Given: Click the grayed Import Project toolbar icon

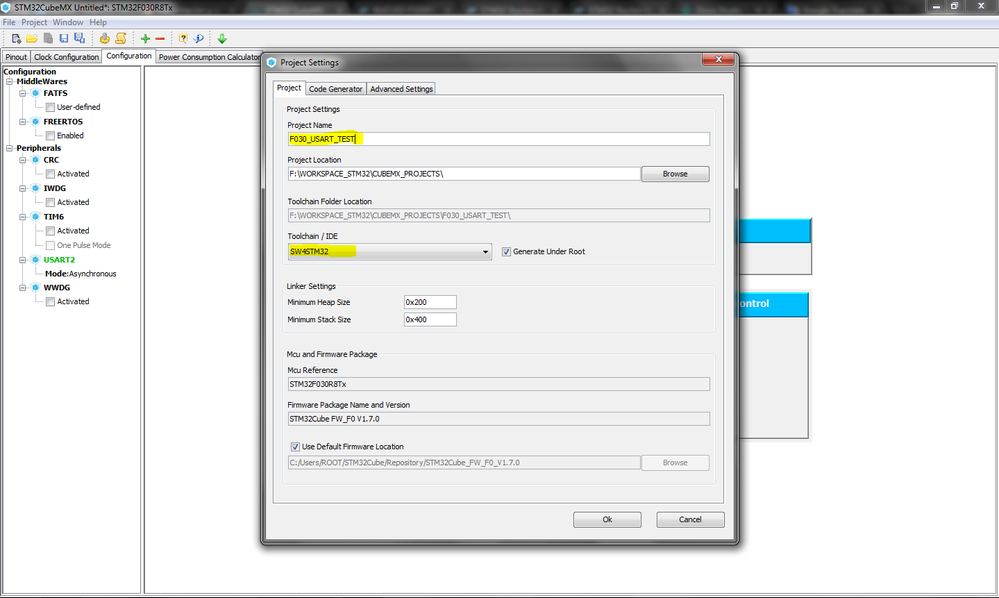Looking at the screenshot, I should [x=48, y=39].
